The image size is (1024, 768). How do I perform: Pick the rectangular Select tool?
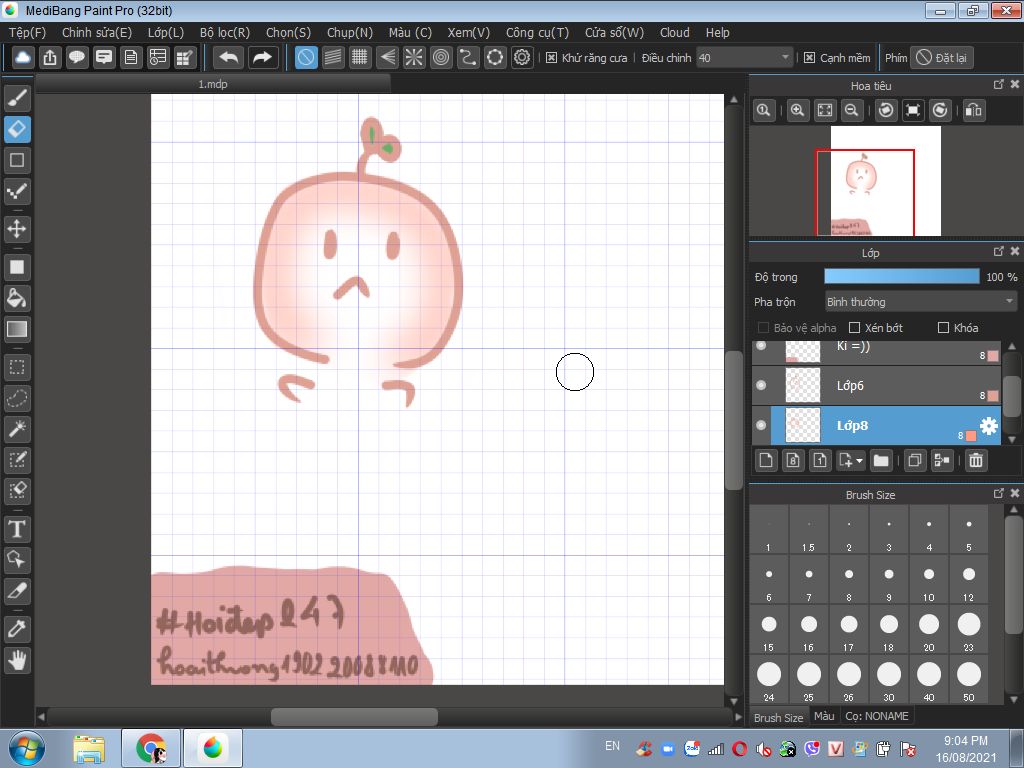[17, 367]
